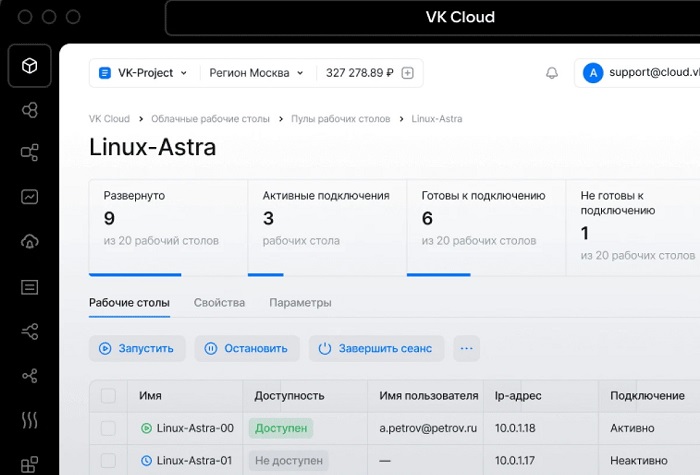Switch to the Параметры tab

point(300,303)
